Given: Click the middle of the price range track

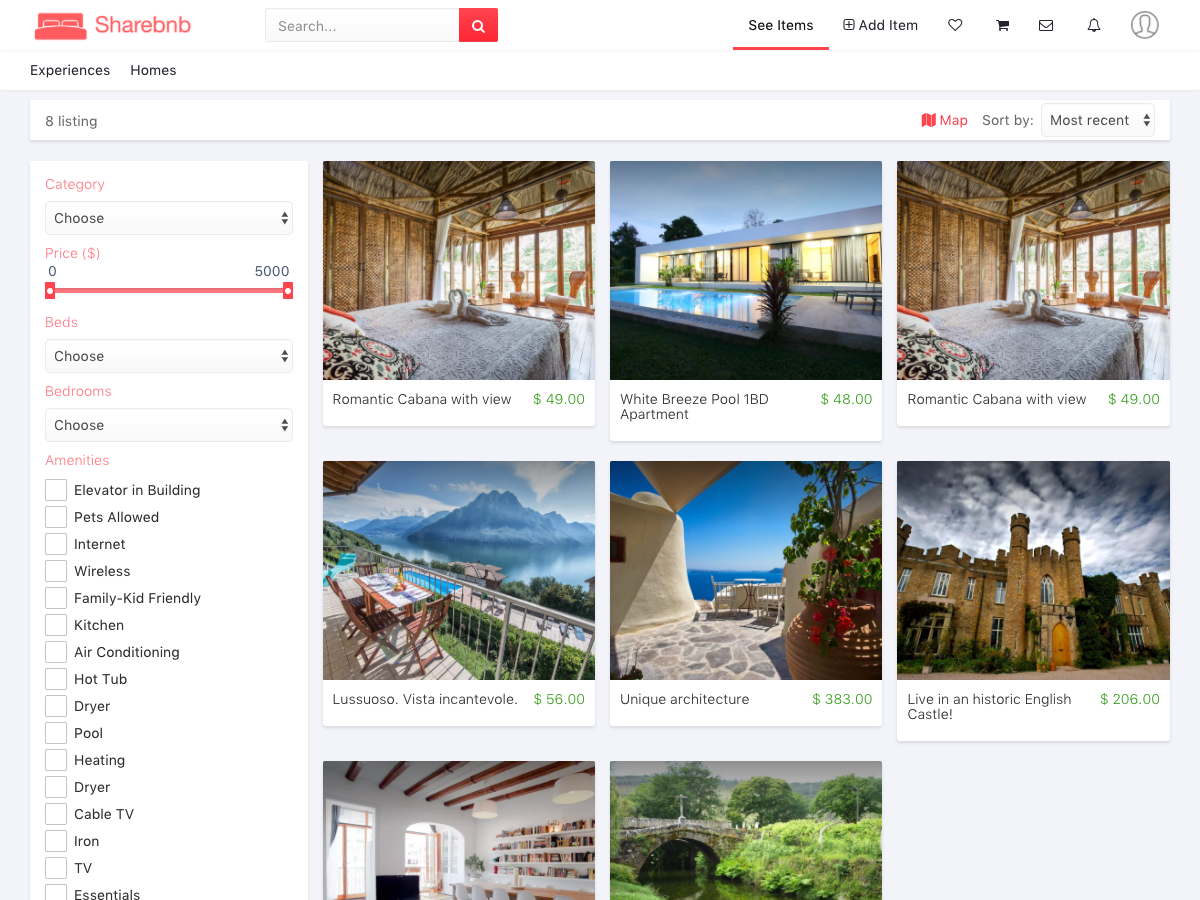Looking at the screenshot, I should tap(169, 291).
